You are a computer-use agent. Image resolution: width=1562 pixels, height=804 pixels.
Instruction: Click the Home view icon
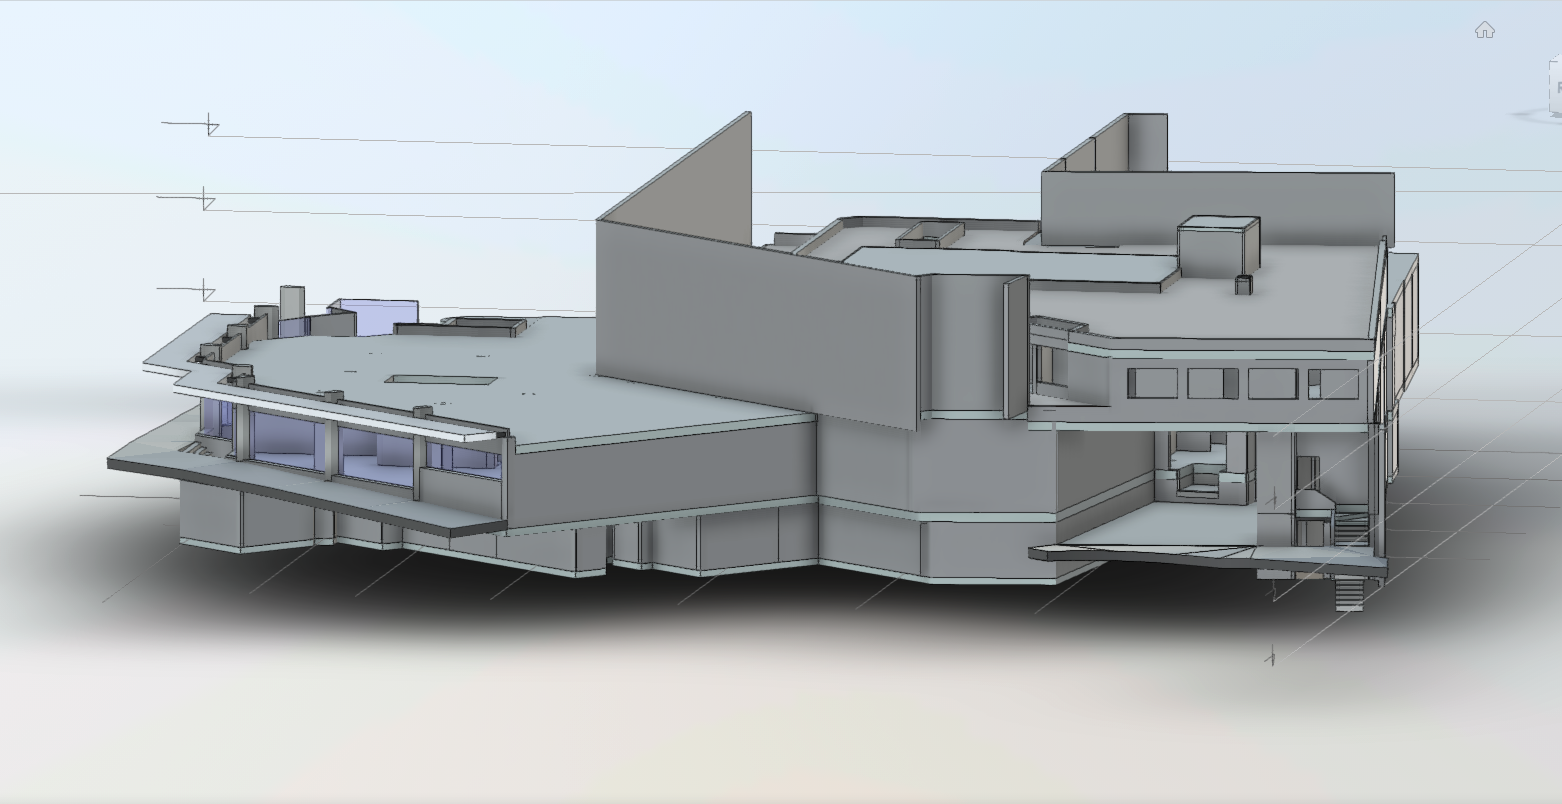(1484, 30)
